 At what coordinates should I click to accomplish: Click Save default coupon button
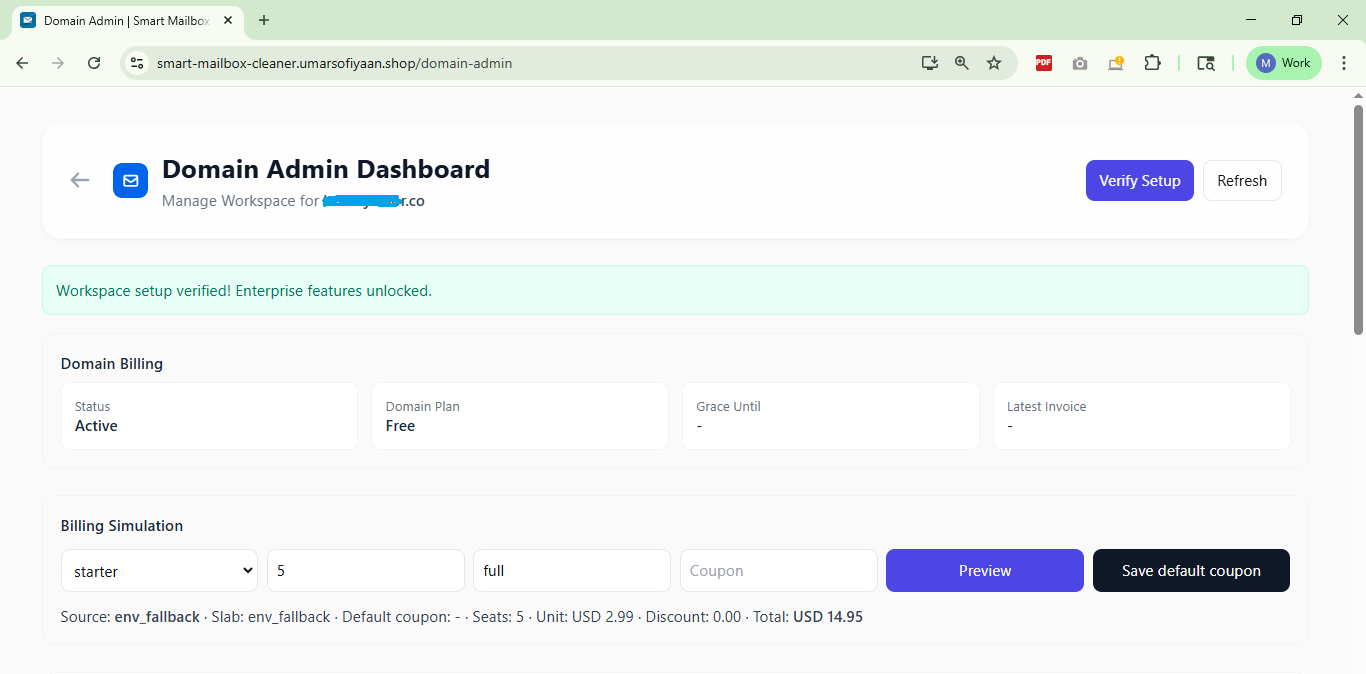coord(1191,571)
